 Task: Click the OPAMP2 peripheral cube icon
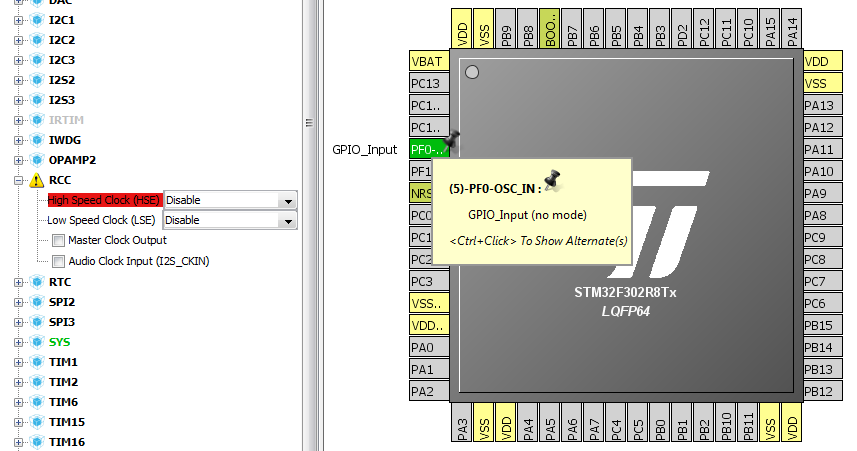coord(37,160)
